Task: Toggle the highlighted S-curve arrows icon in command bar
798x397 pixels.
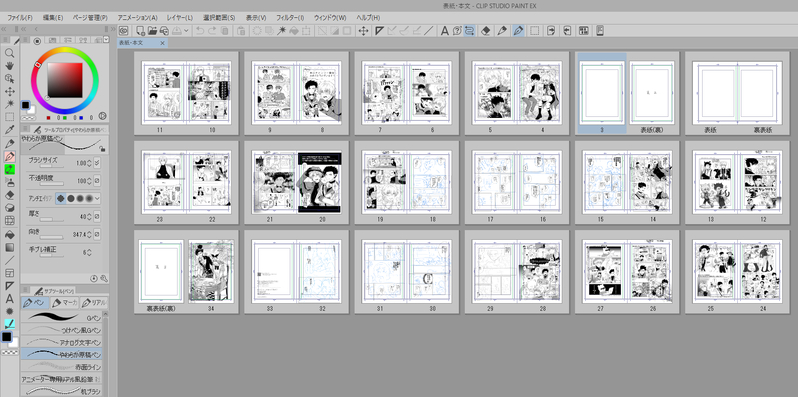Action: [x=469, y=31]
